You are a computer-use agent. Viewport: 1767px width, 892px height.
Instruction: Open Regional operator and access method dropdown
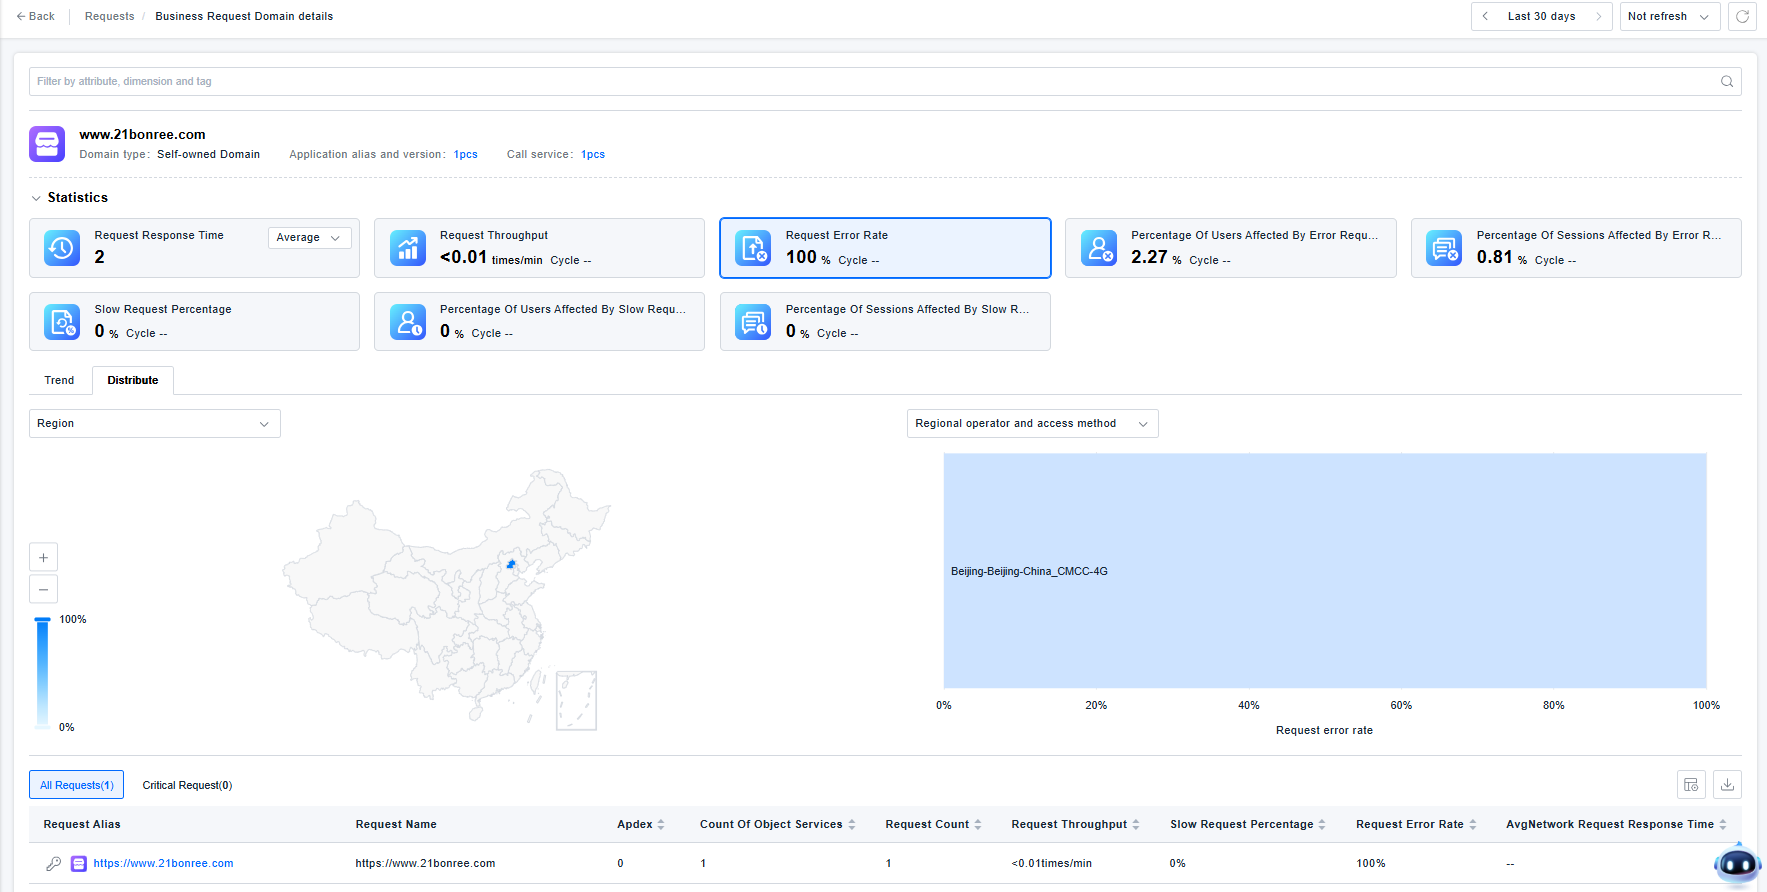click(1032, 424)
